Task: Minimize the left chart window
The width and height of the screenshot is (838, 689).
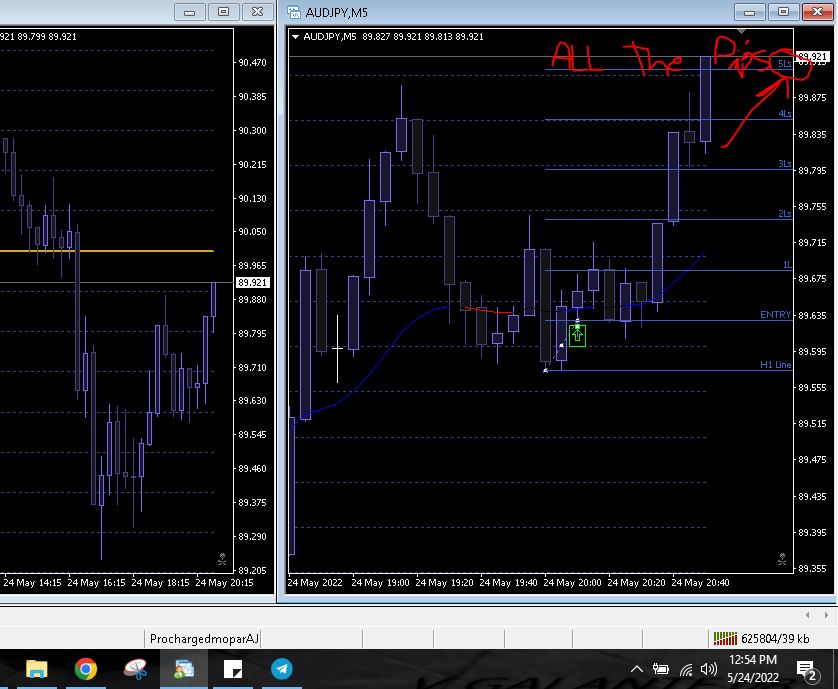Action: (x=190, y=12)
